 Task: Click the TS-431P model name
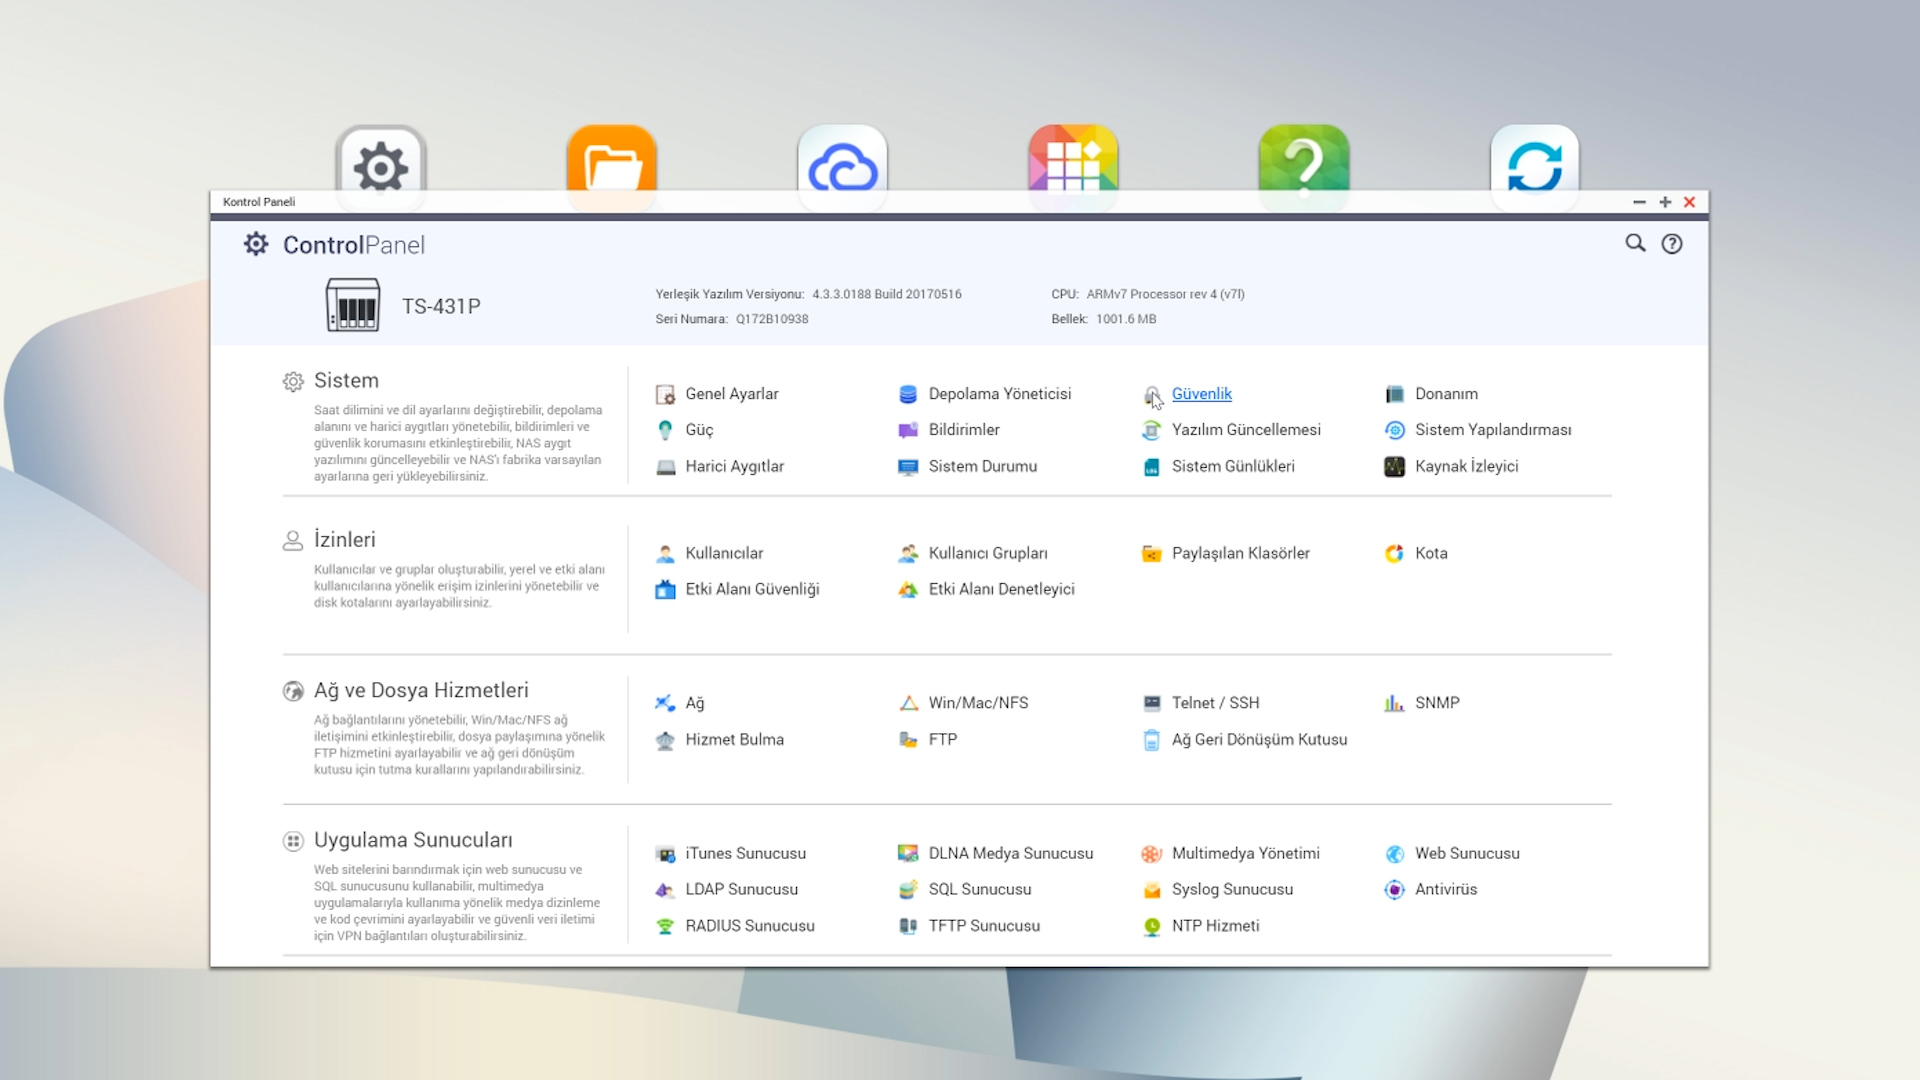point(441,306)
